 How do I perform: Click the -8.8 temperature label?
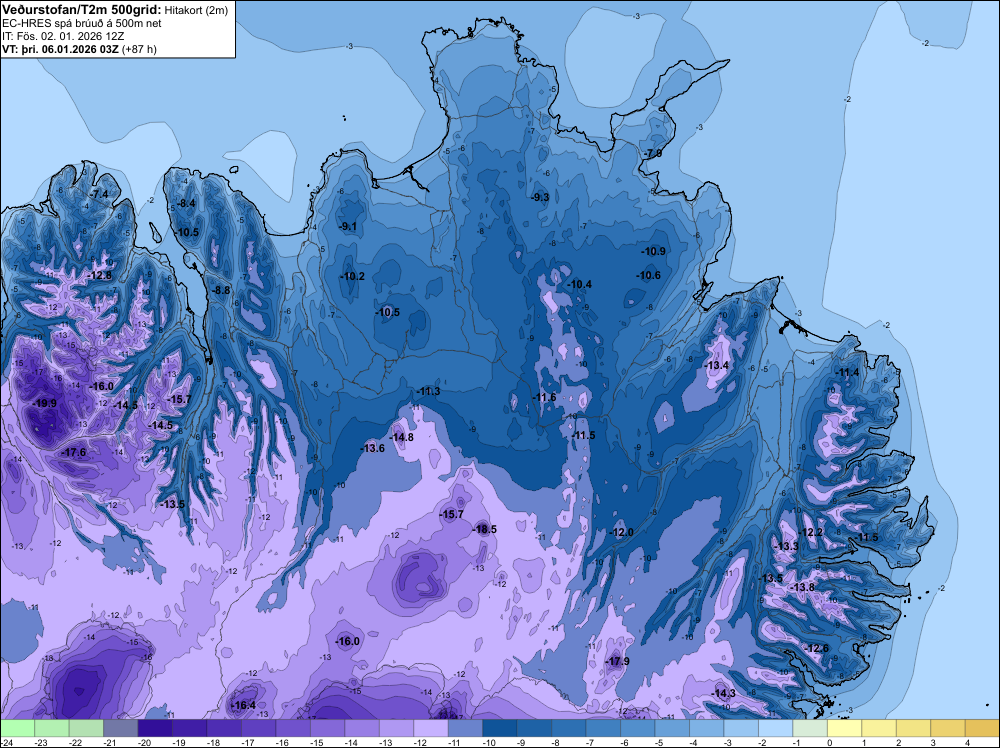pos(221,290)
